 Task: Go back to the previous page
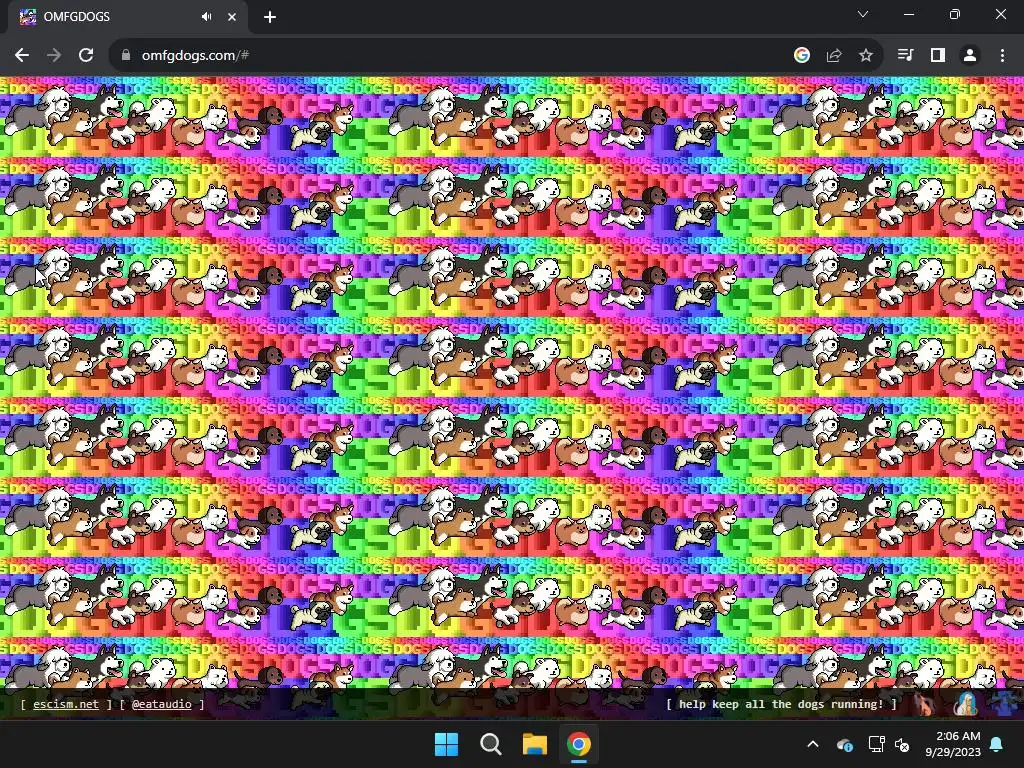click(22, 56)
